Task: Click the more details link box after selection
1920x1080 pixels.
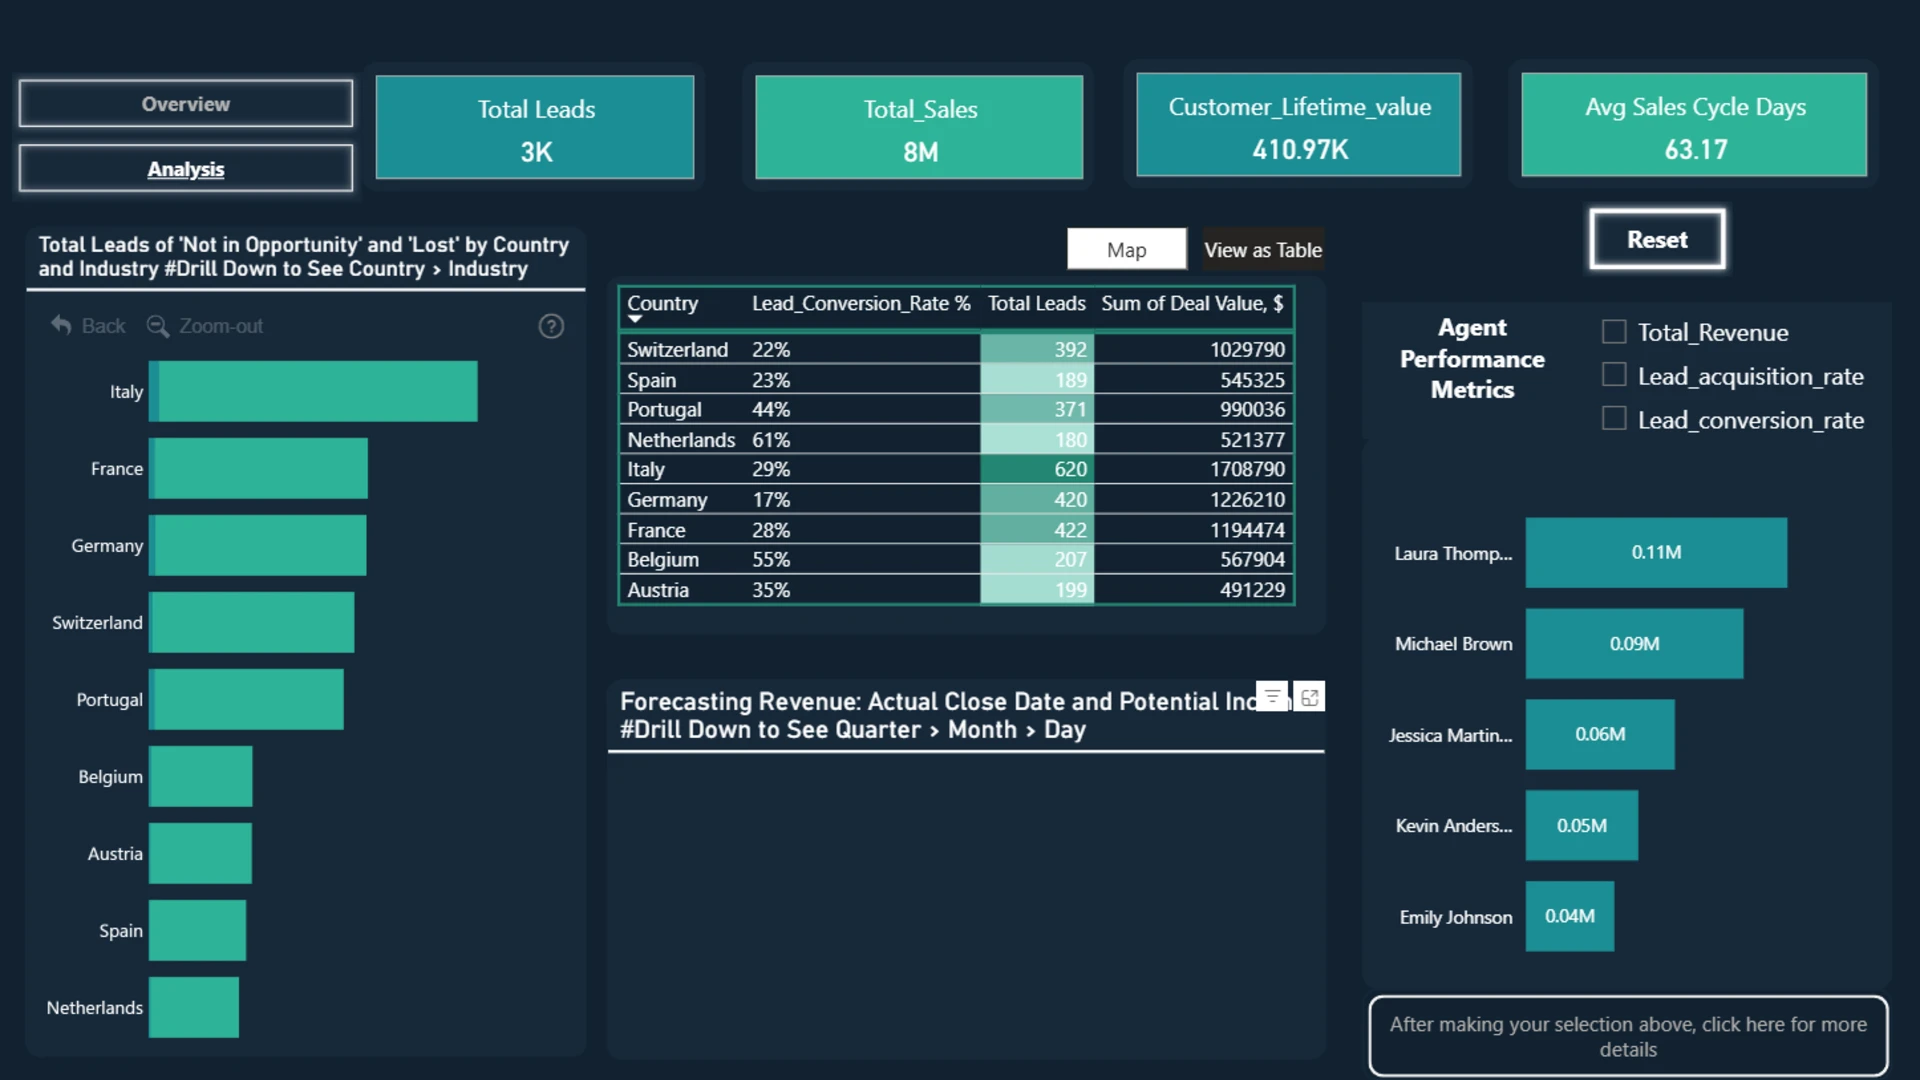Action: pos(1628,1037)
